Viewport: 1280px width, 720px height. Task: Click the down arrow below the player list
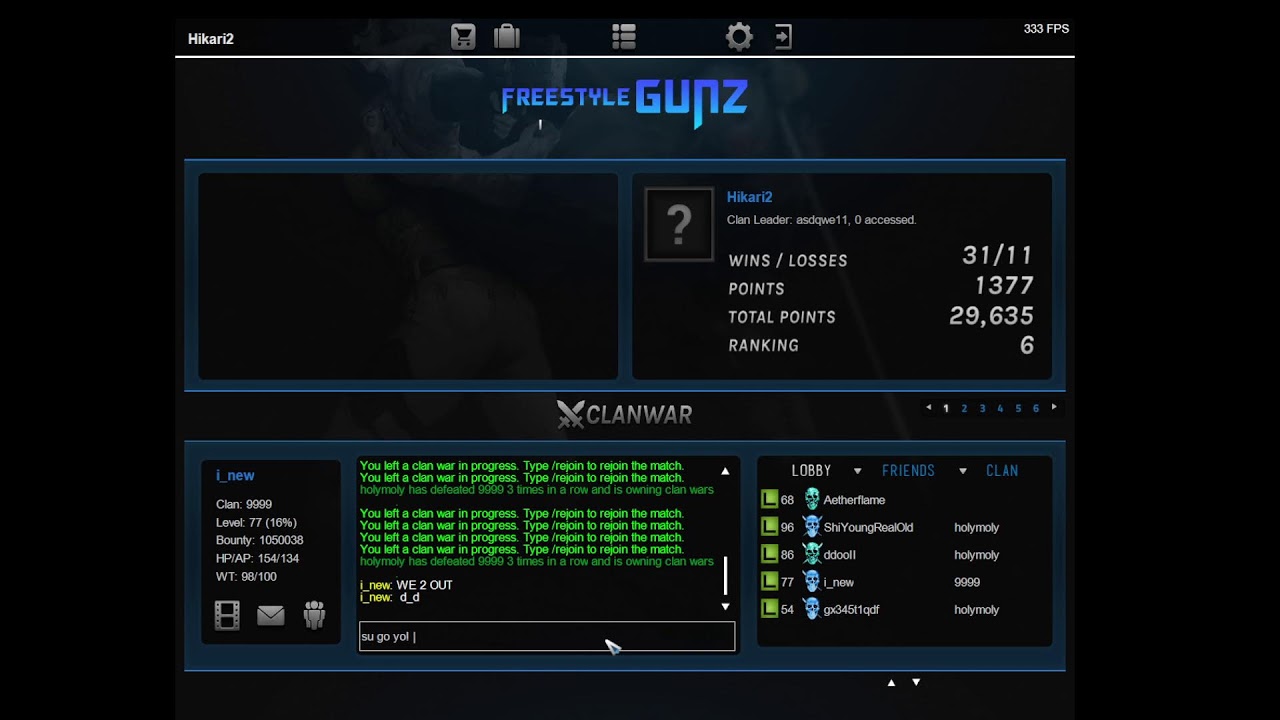(x=916, y=683)
